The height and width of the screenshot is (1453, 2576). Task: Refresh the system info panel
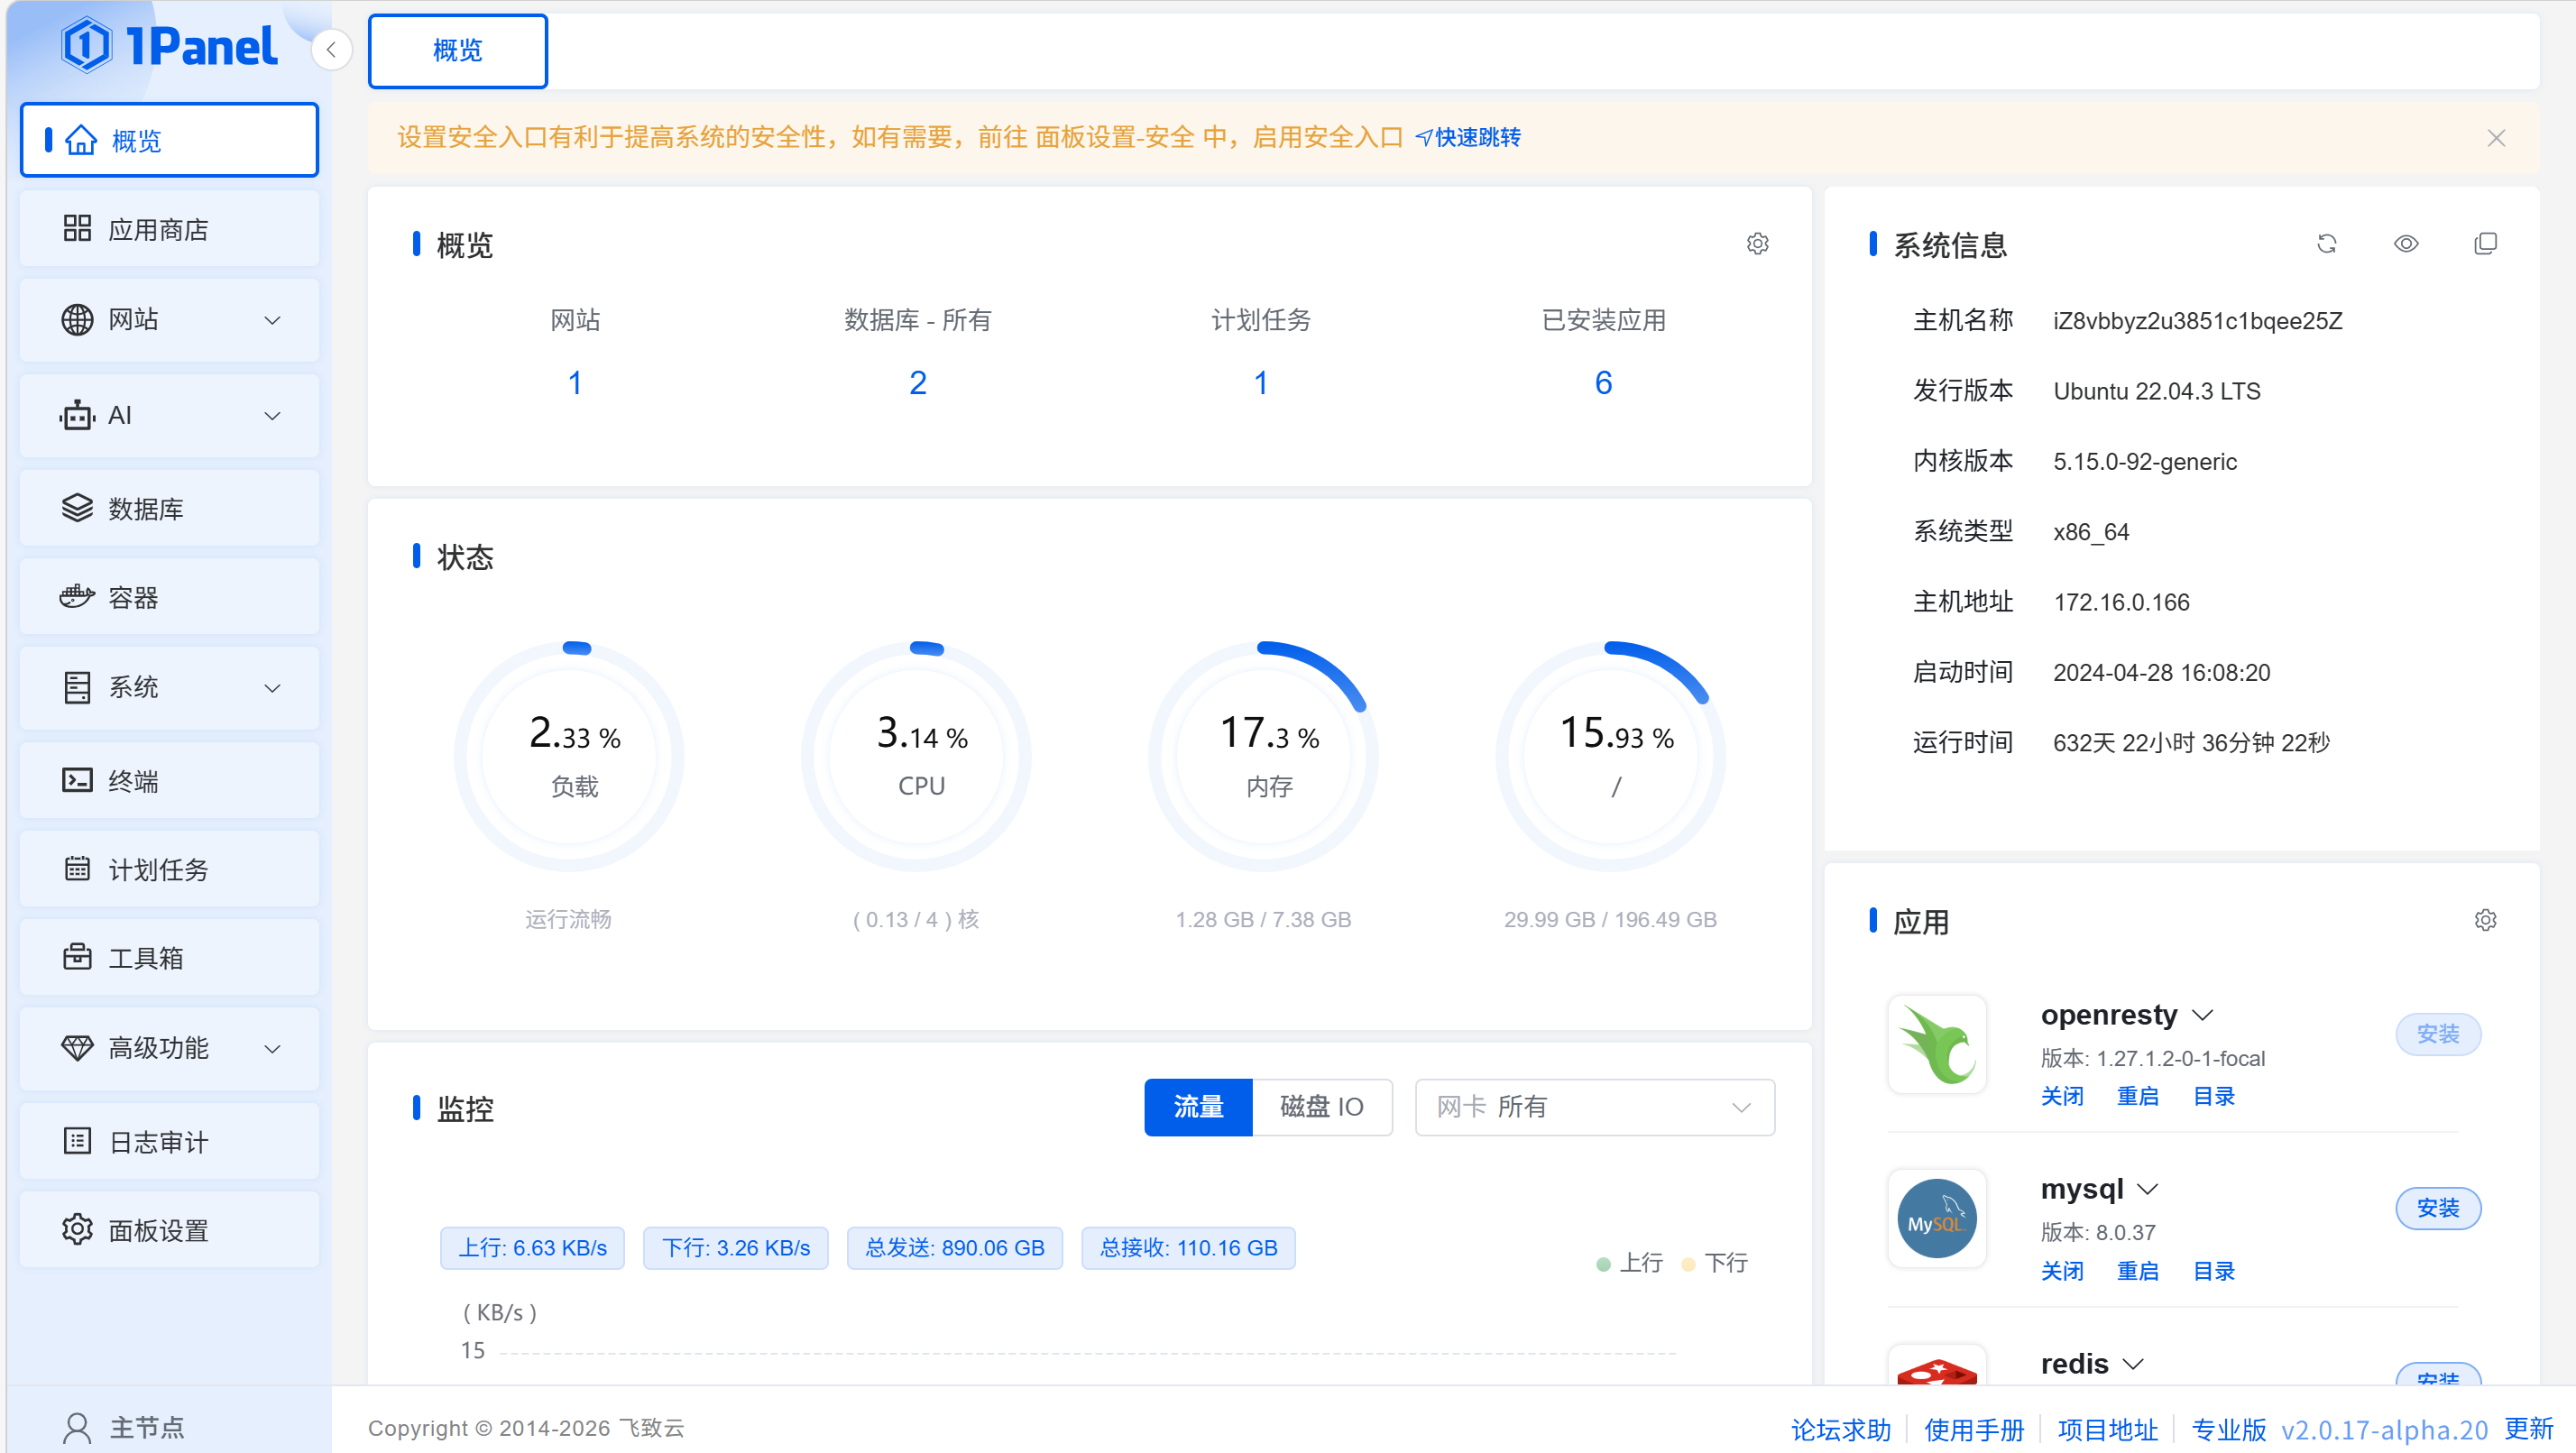2326,244
